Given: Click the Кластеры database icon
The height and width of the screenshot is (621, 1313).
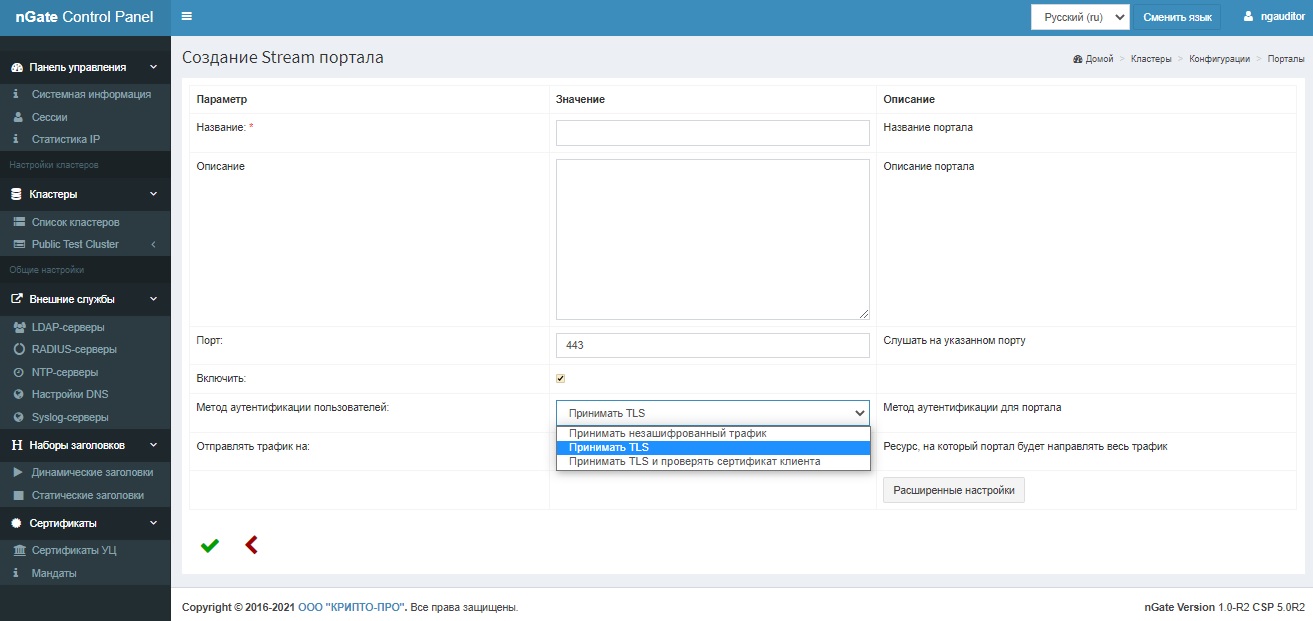Looking at the screenshot, I should pyautogui.click(x=16, y=194).
